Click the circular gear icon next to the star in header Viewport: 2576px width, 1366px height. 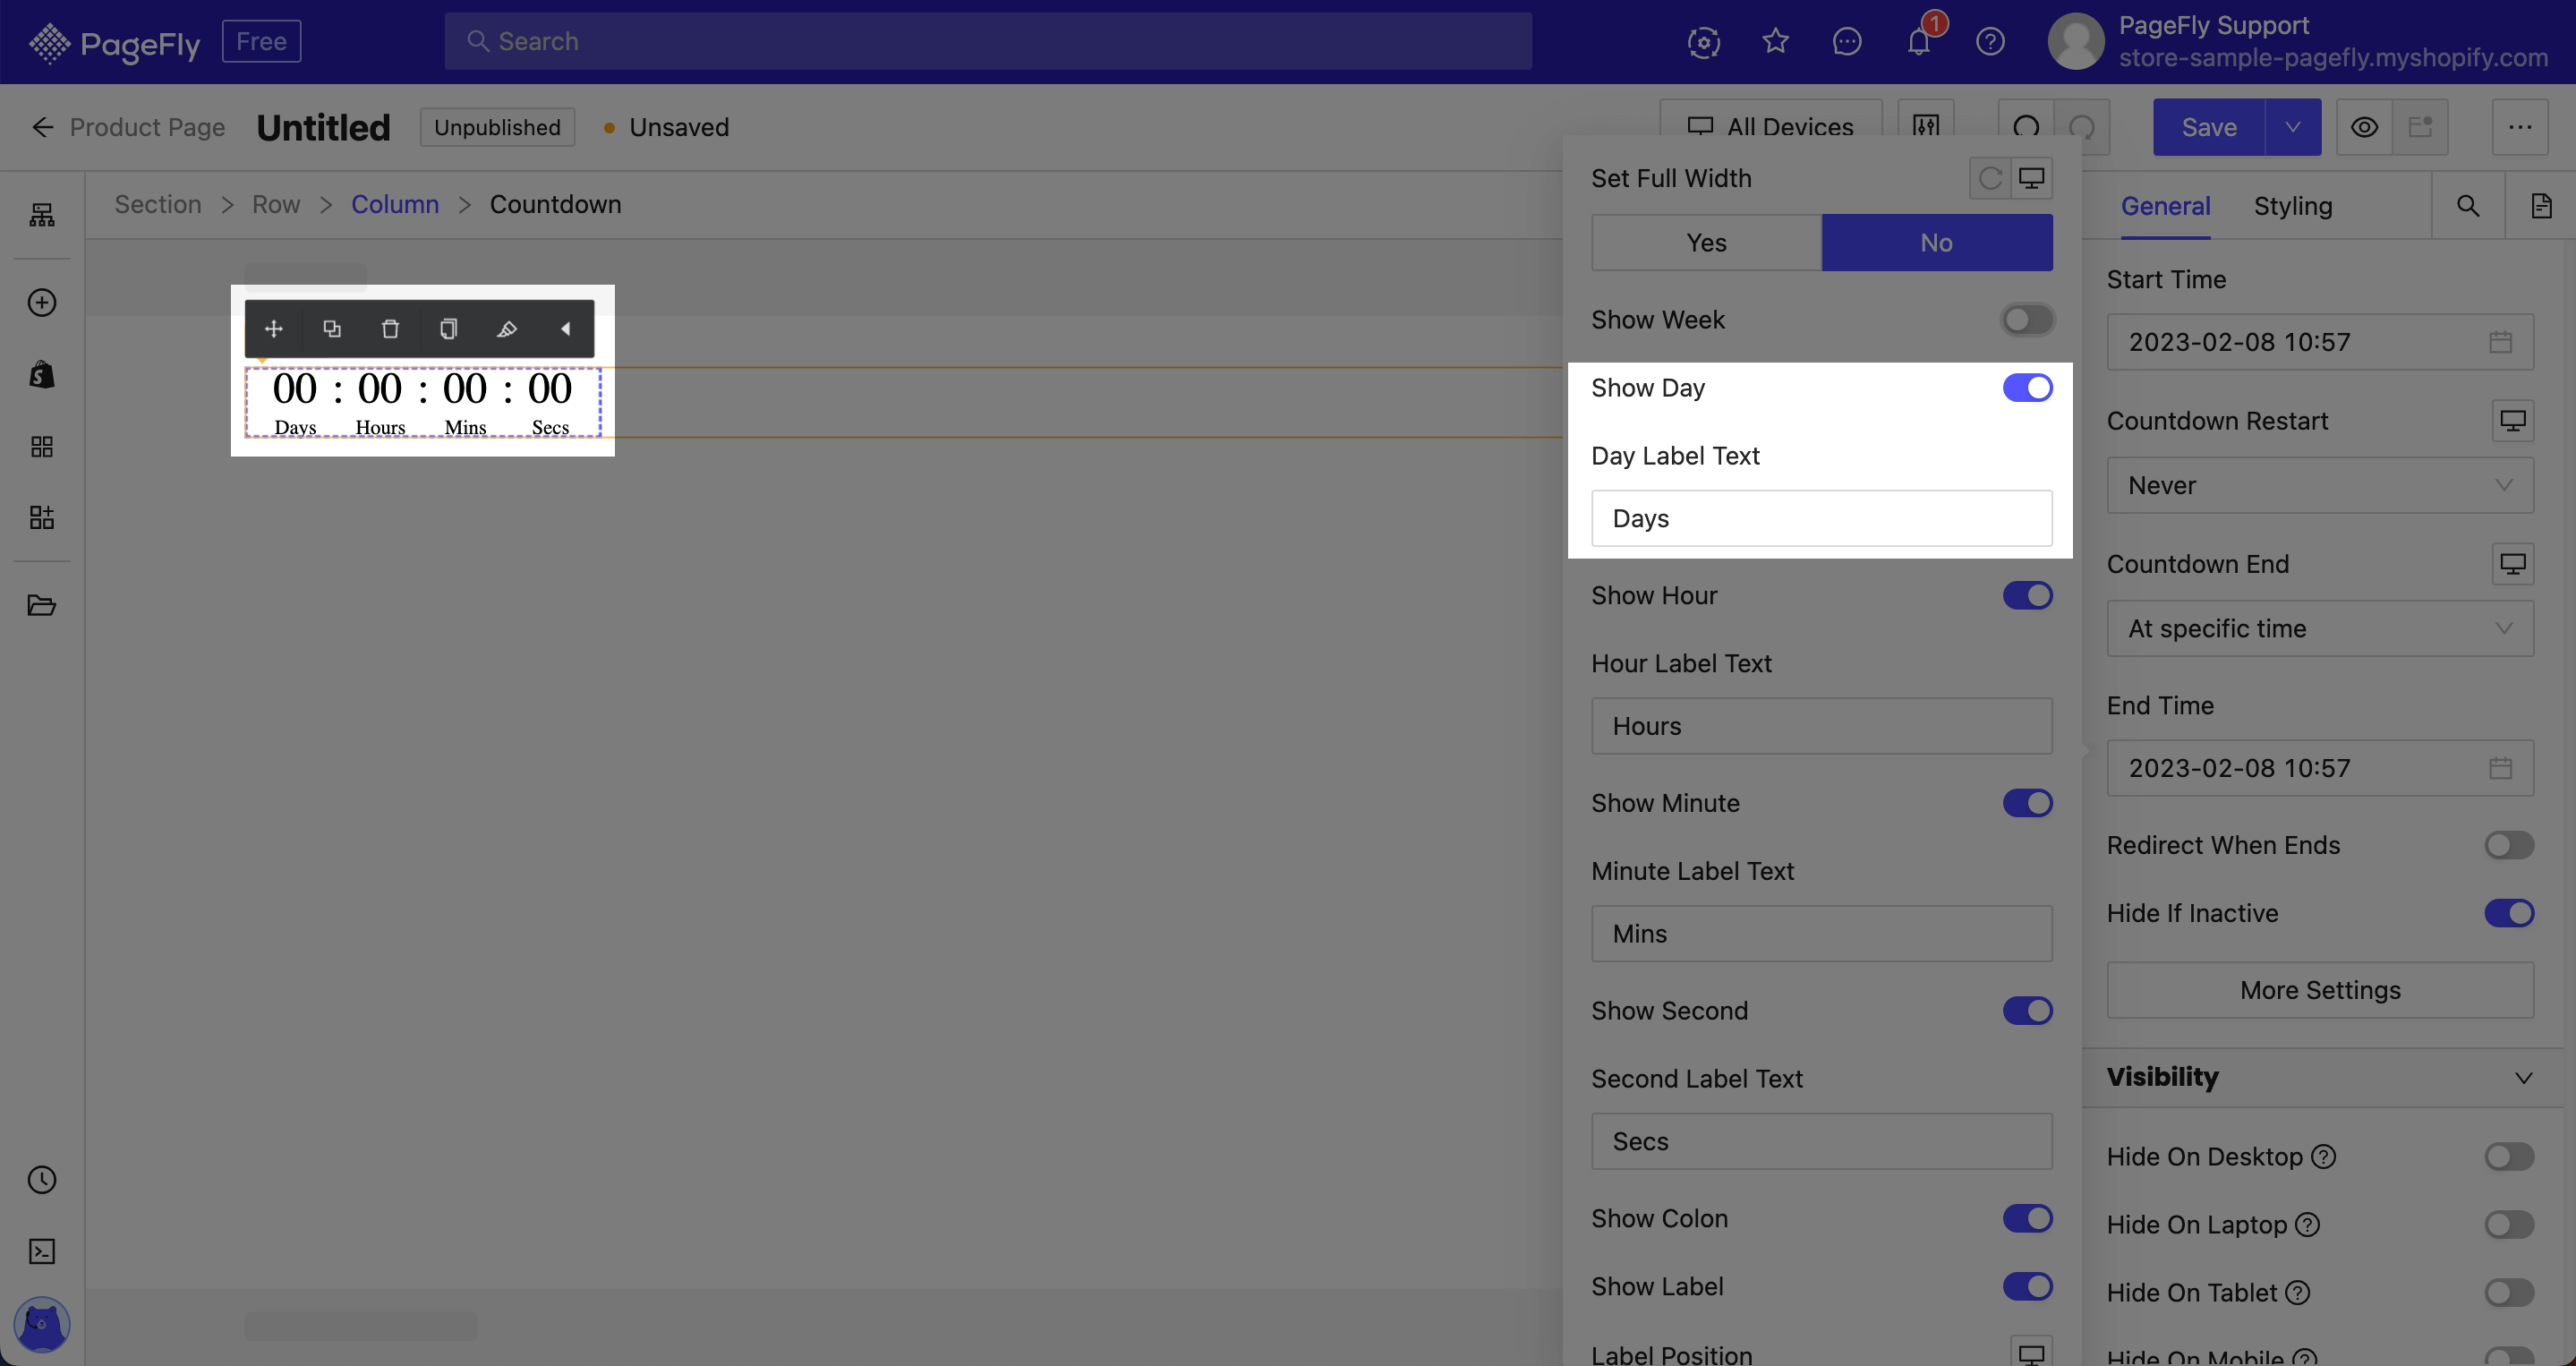click(1704, 41)
